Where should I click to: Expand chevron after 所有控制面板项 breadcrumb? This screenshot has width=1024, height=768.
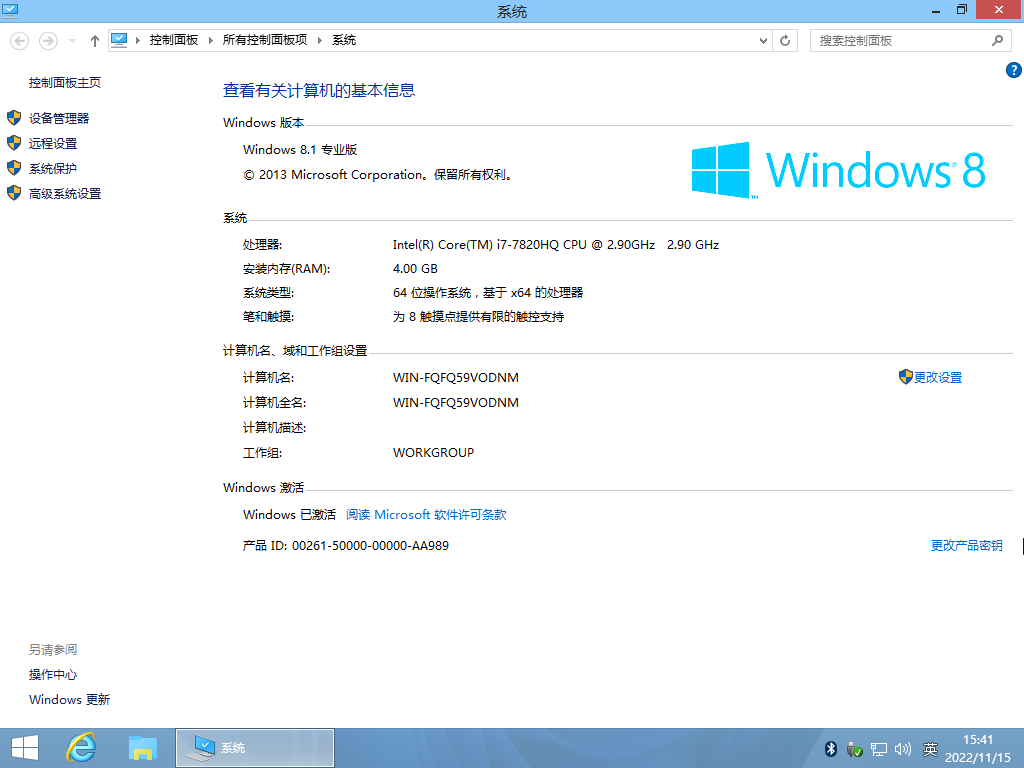[x=319, y=40]
